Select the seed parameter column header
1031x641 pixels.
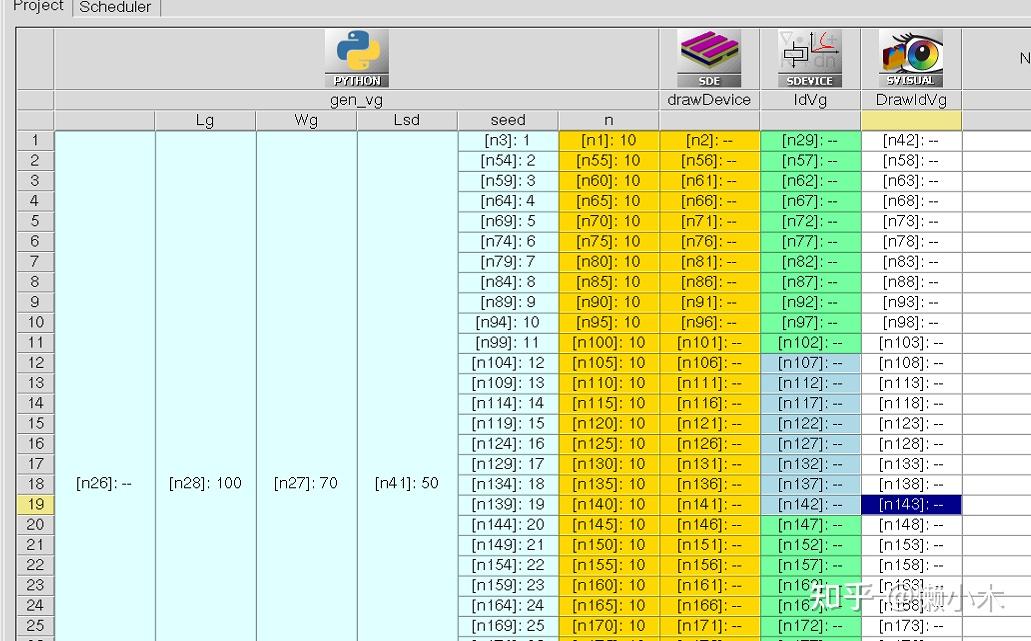(508, 120)
